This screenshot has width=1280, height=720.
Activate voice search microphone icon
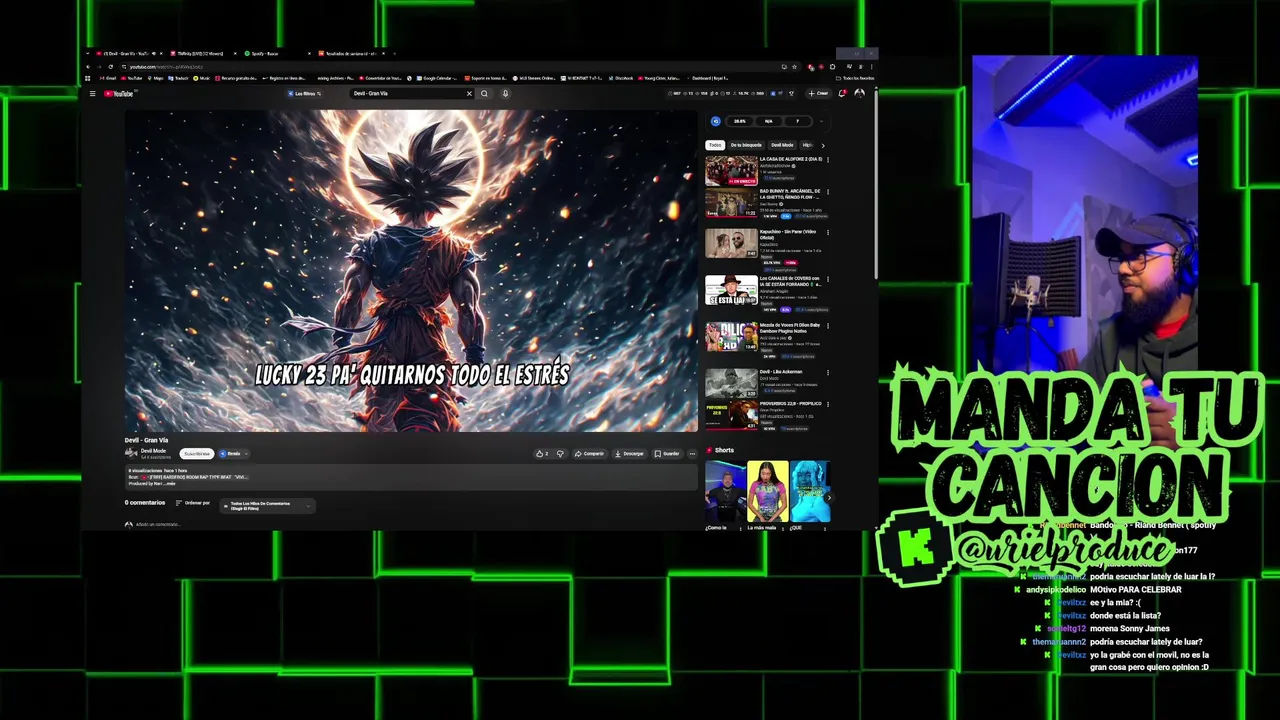pos(505,94)
